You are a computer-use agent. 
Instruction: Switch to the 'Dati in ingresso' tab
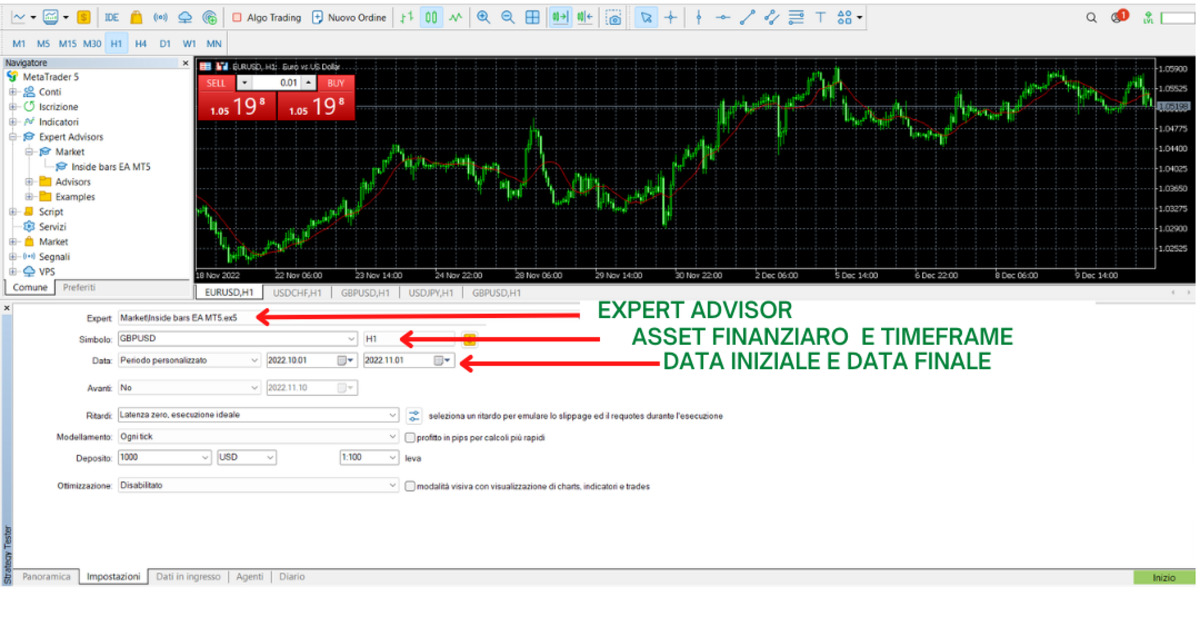click(188, 577)
